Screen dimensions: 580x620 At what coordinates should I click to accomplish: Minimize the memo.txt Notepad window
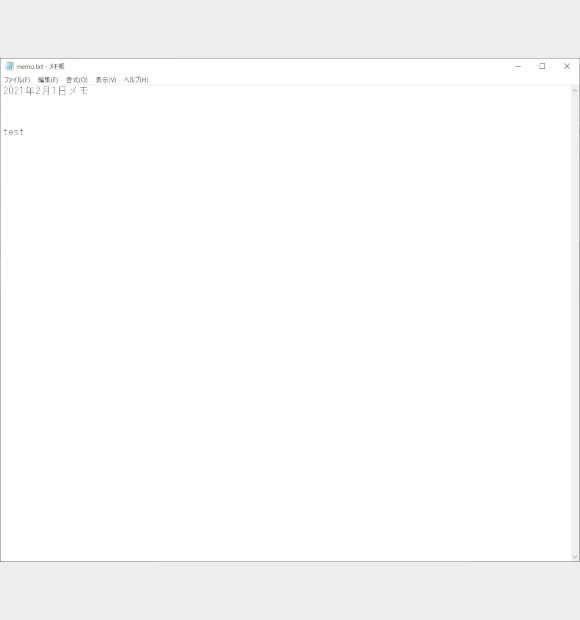518,66
